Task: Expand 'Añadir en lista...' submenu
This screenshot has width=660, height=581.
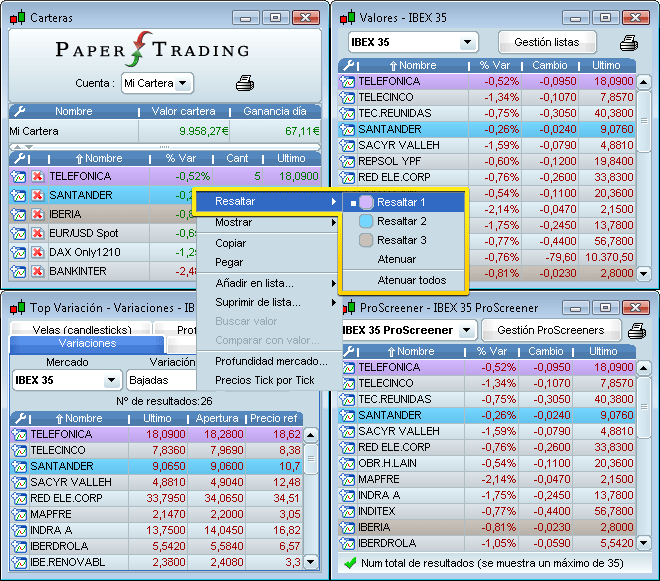Action: [x=268, y=283]
